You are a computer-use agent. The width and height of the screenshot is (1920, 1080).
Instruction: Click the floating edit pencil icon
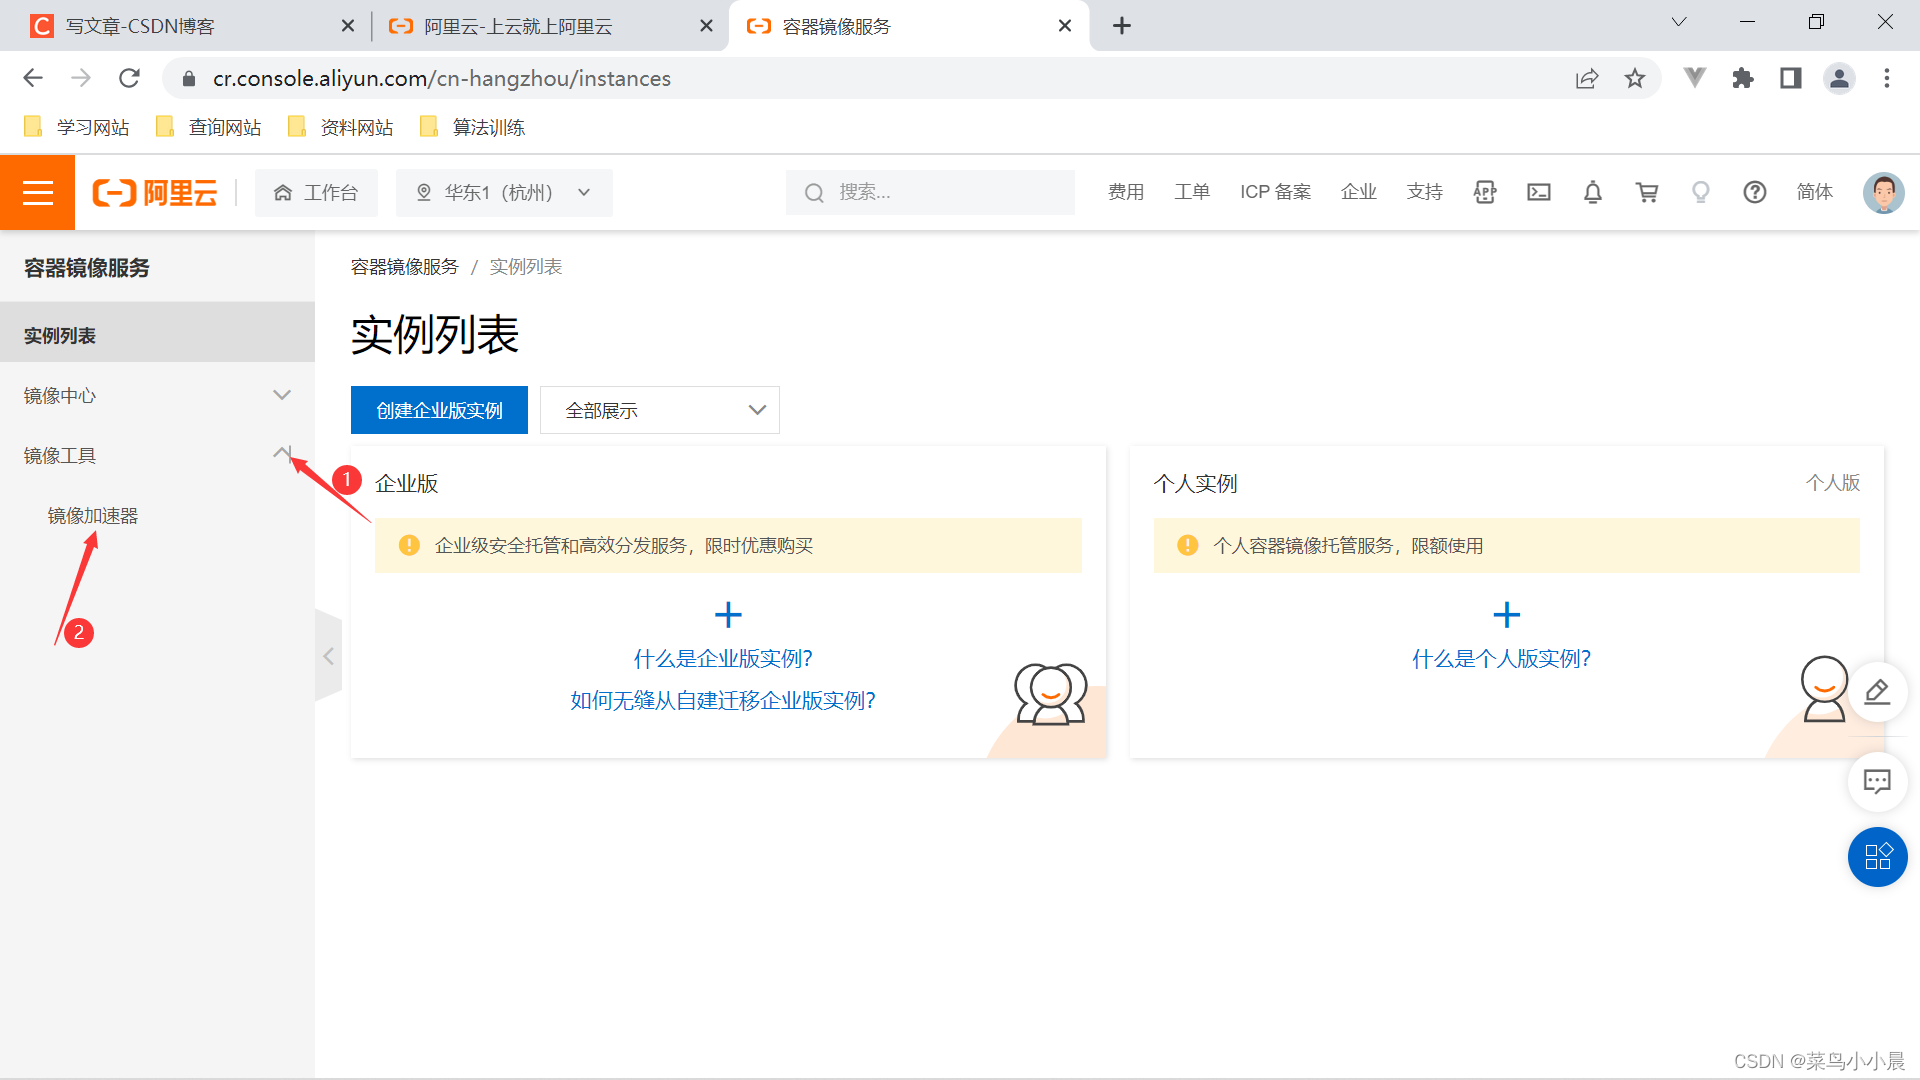pyautogui.click(x=1877, y=692)
